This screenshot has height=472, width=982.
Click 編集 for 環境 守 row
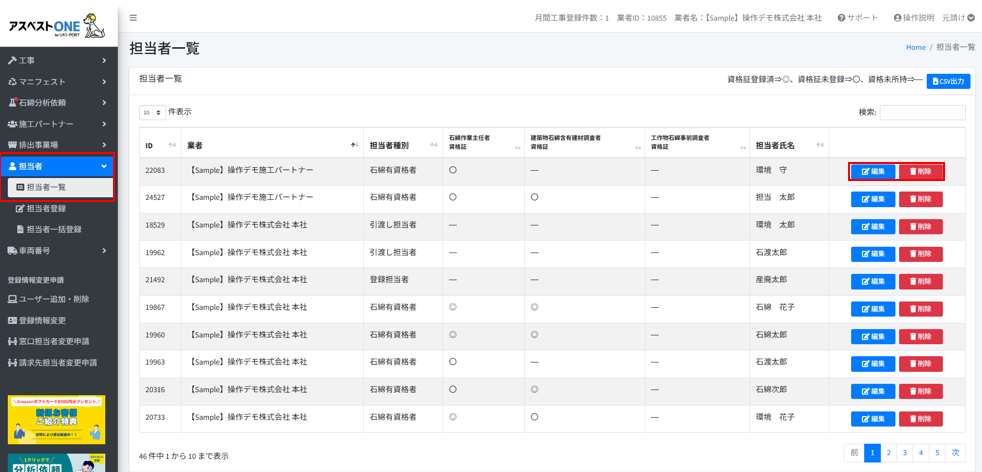click(873, 172)
